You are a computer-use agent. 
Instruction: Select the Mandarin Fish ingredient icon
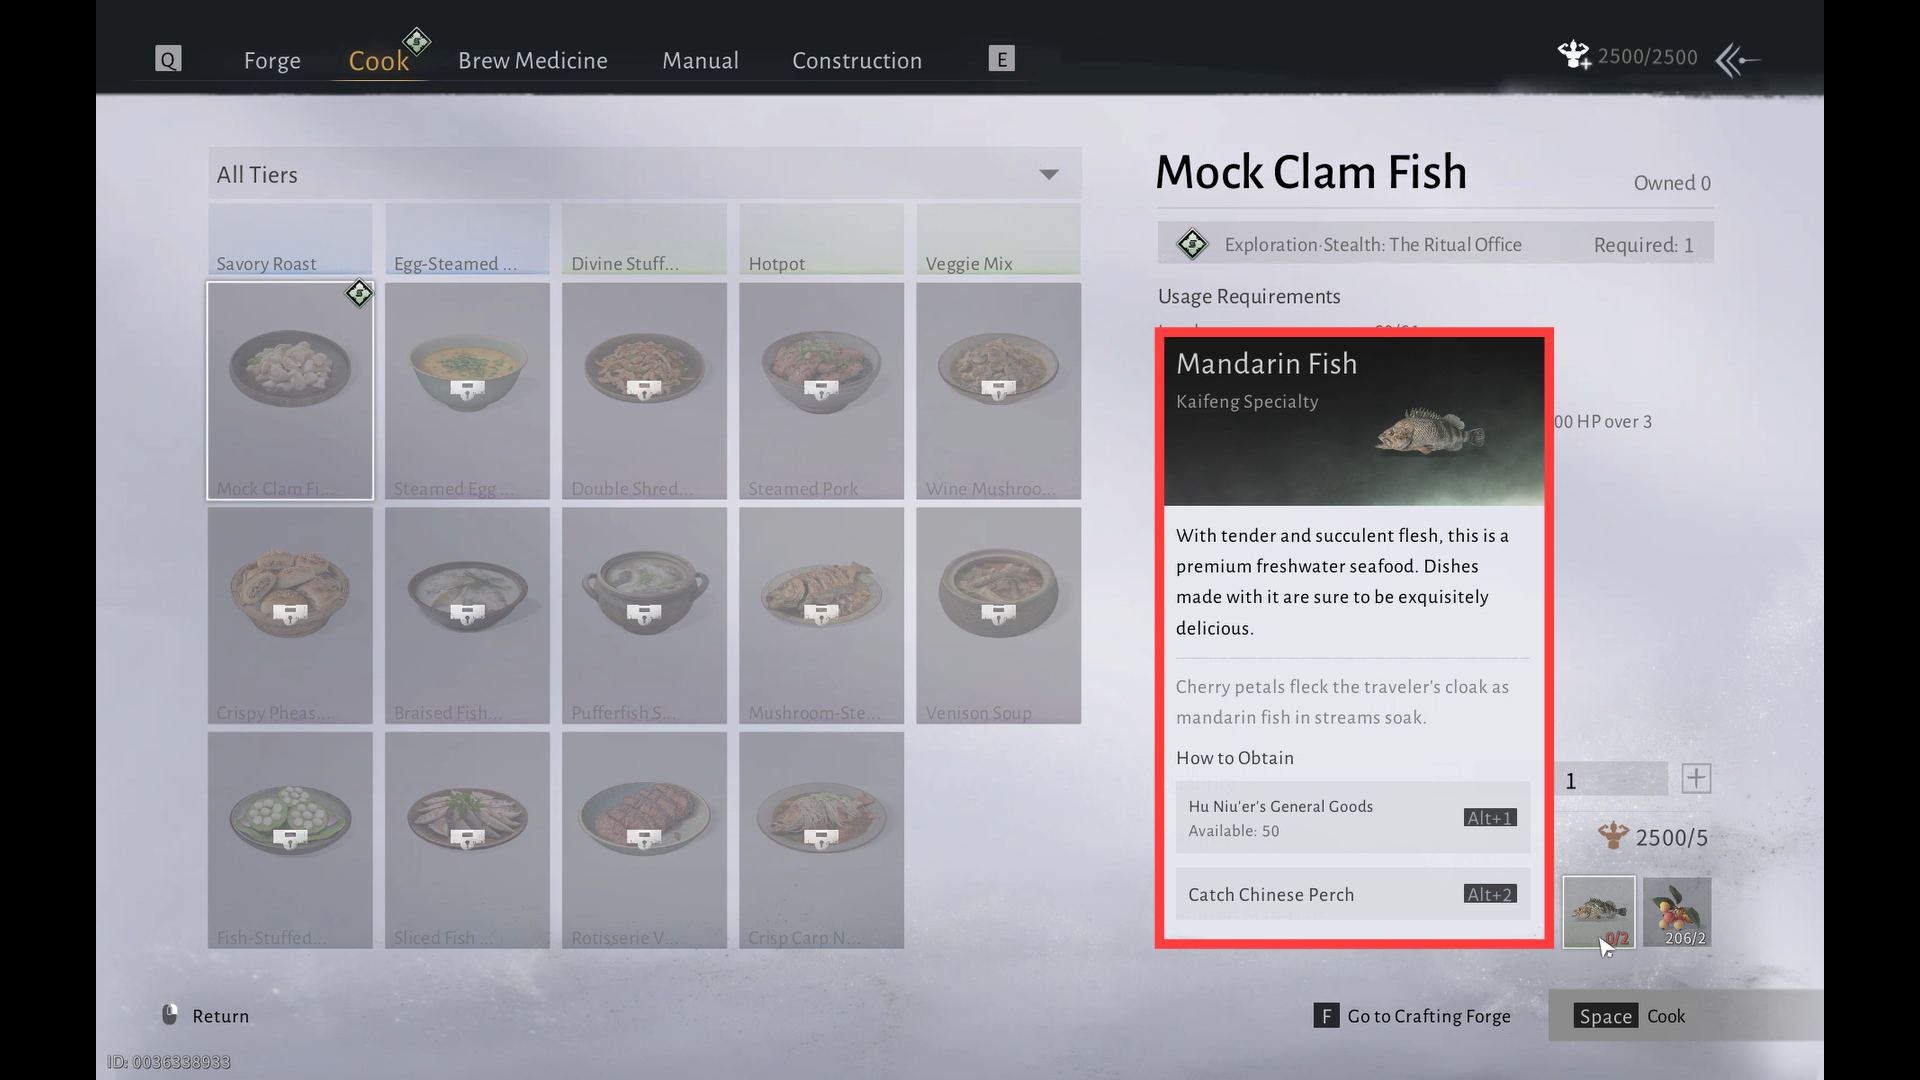click(1599, 912)
